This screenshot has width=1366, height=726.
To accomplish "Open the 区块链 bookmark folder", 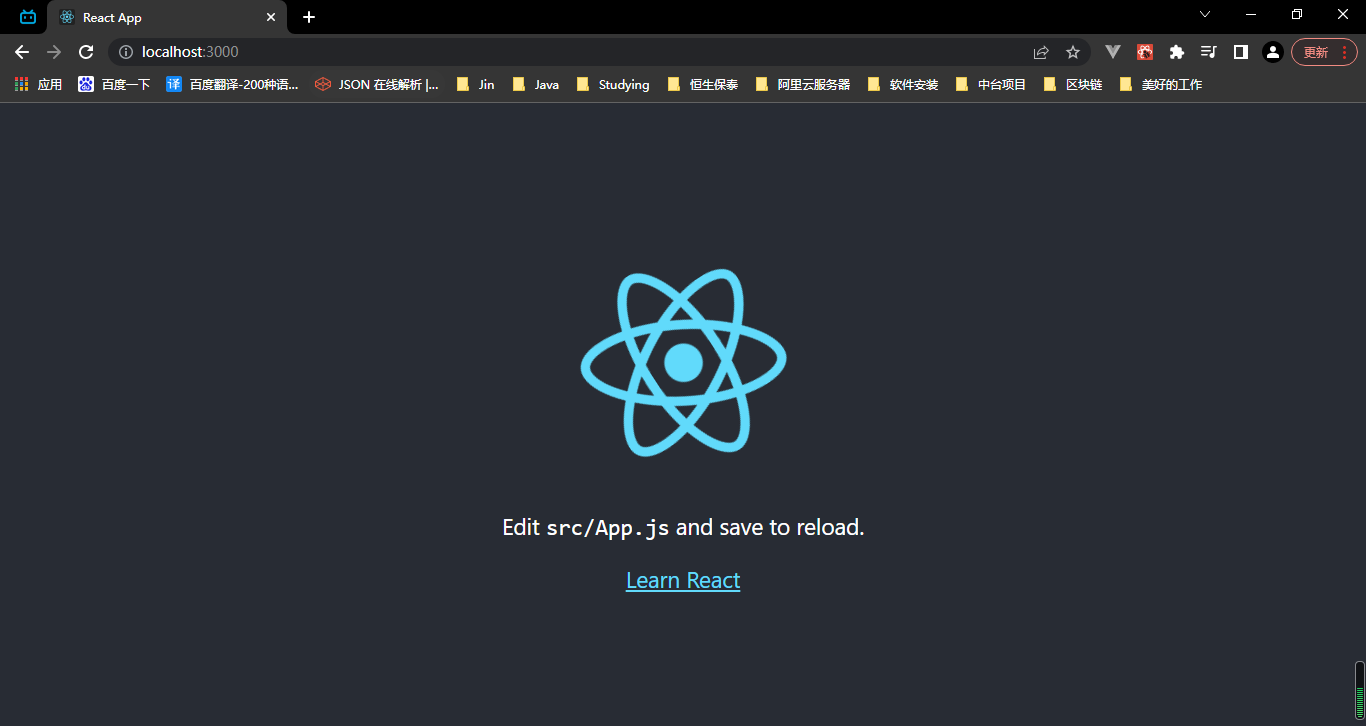I will pos(1072,85).
